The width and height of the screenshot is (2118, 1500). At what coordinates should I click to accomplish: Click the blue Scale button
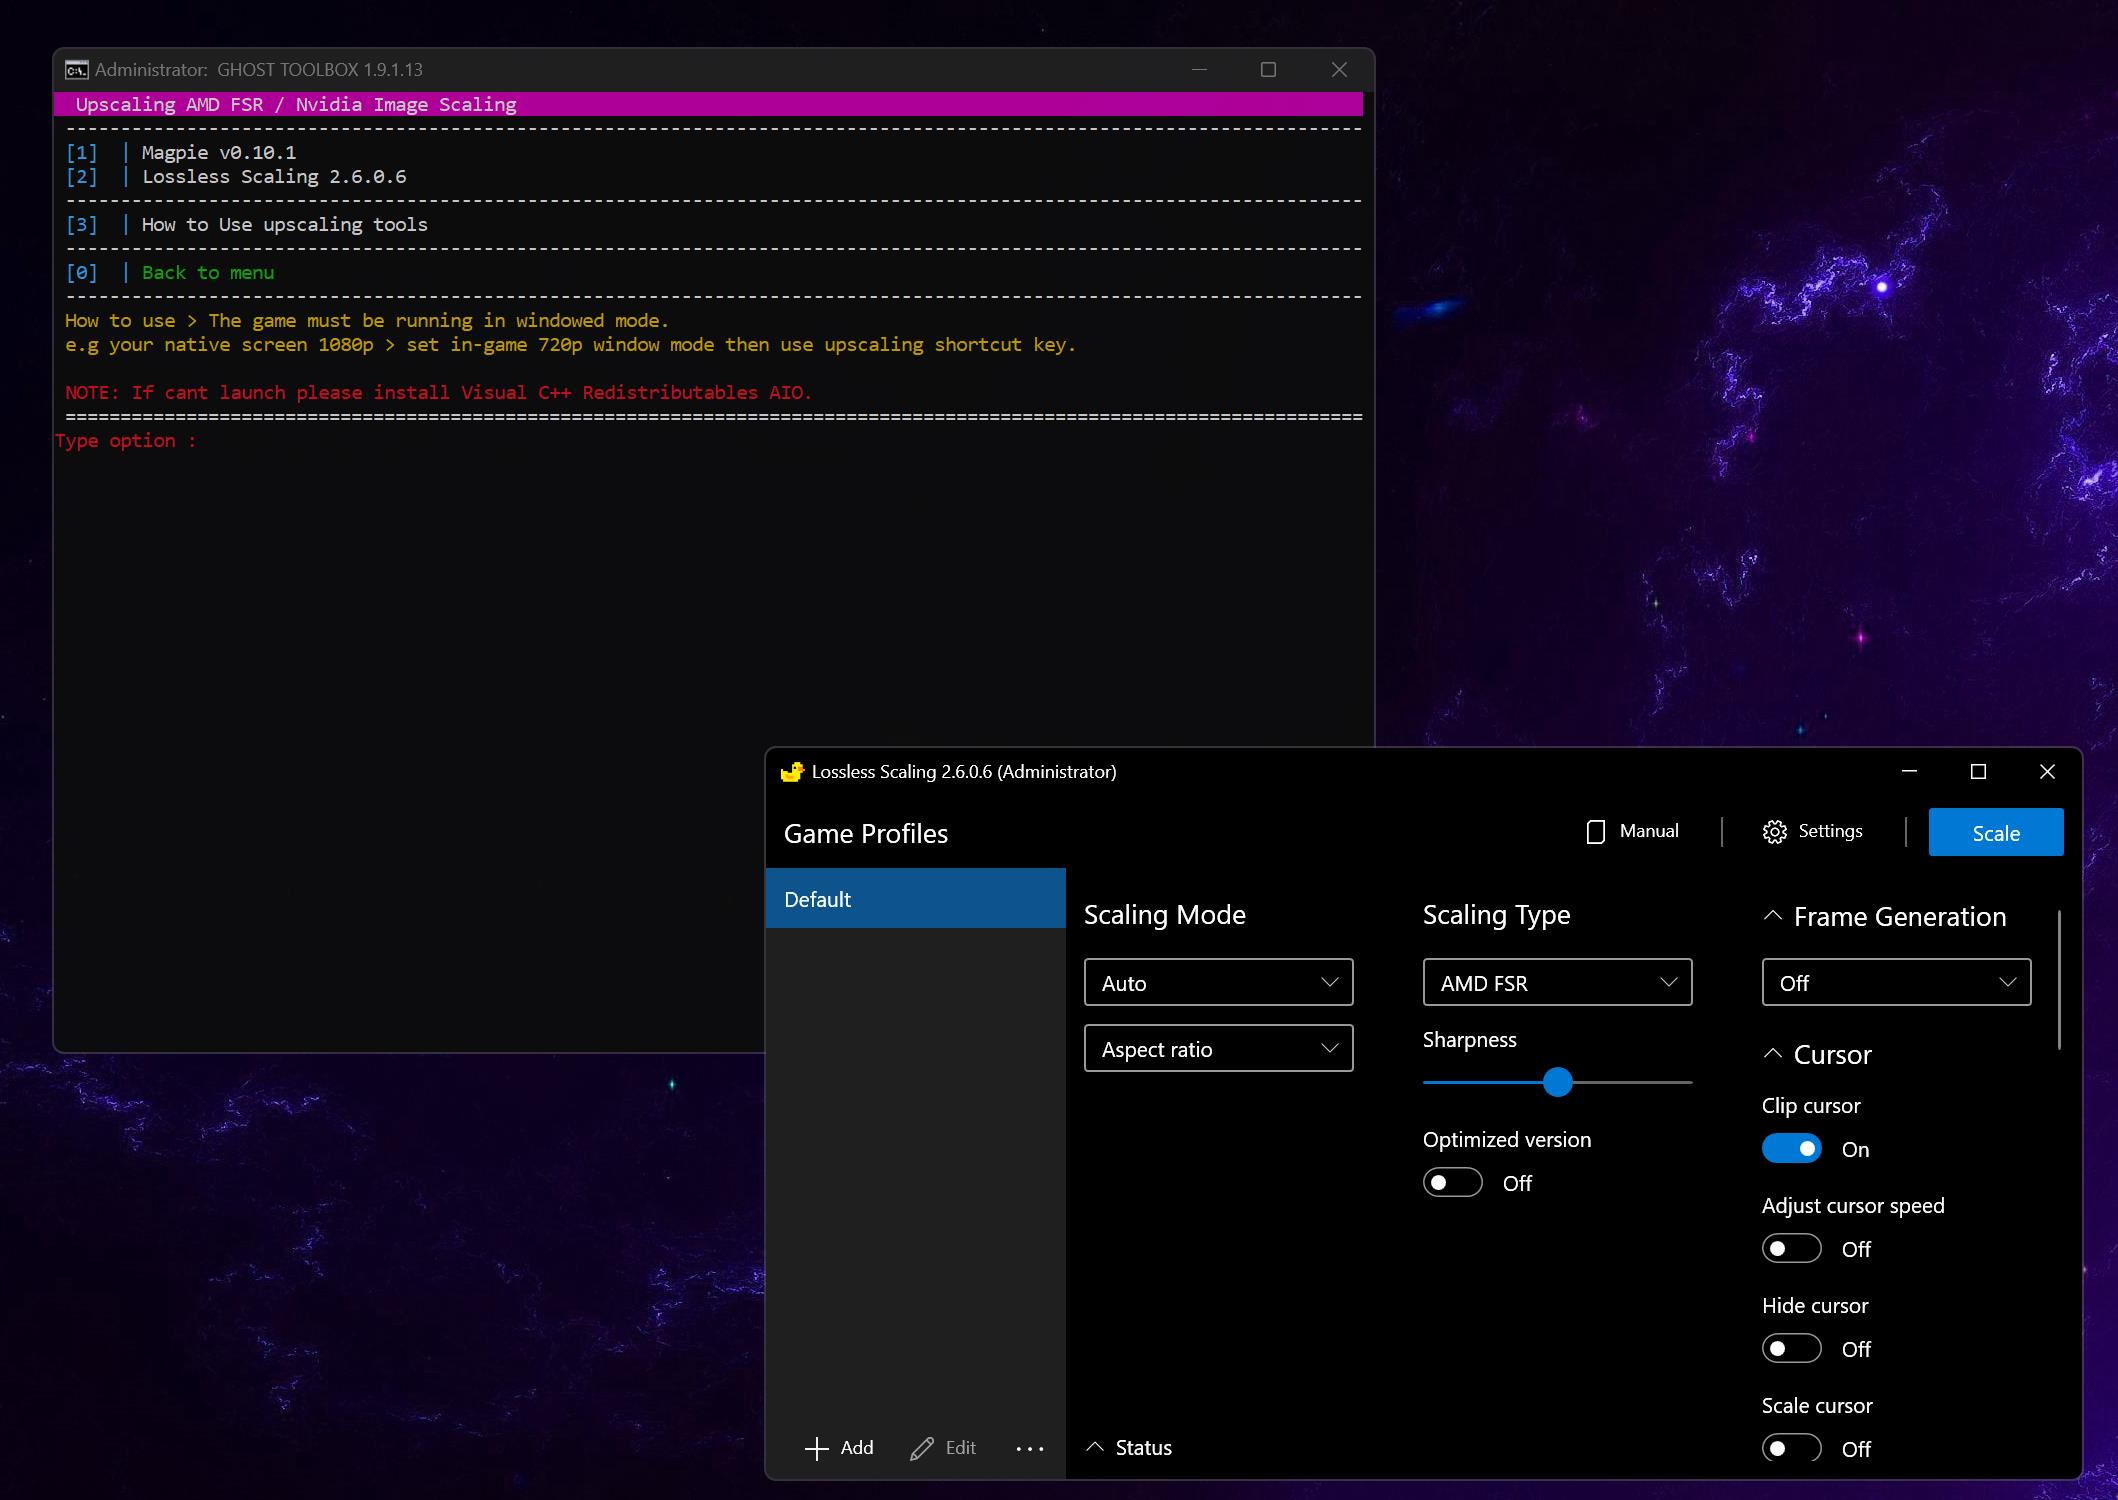pyautogui.click(x=1996, y=832)
